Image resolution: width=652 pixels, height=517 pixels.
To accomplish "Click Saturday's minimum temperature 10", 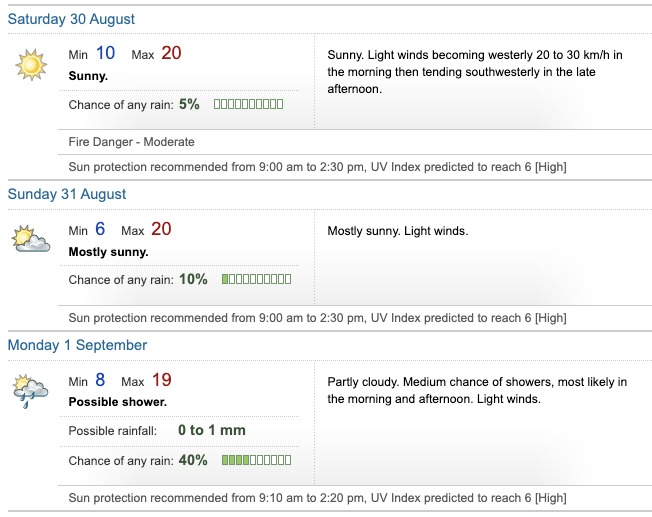I will coord(105,53).
